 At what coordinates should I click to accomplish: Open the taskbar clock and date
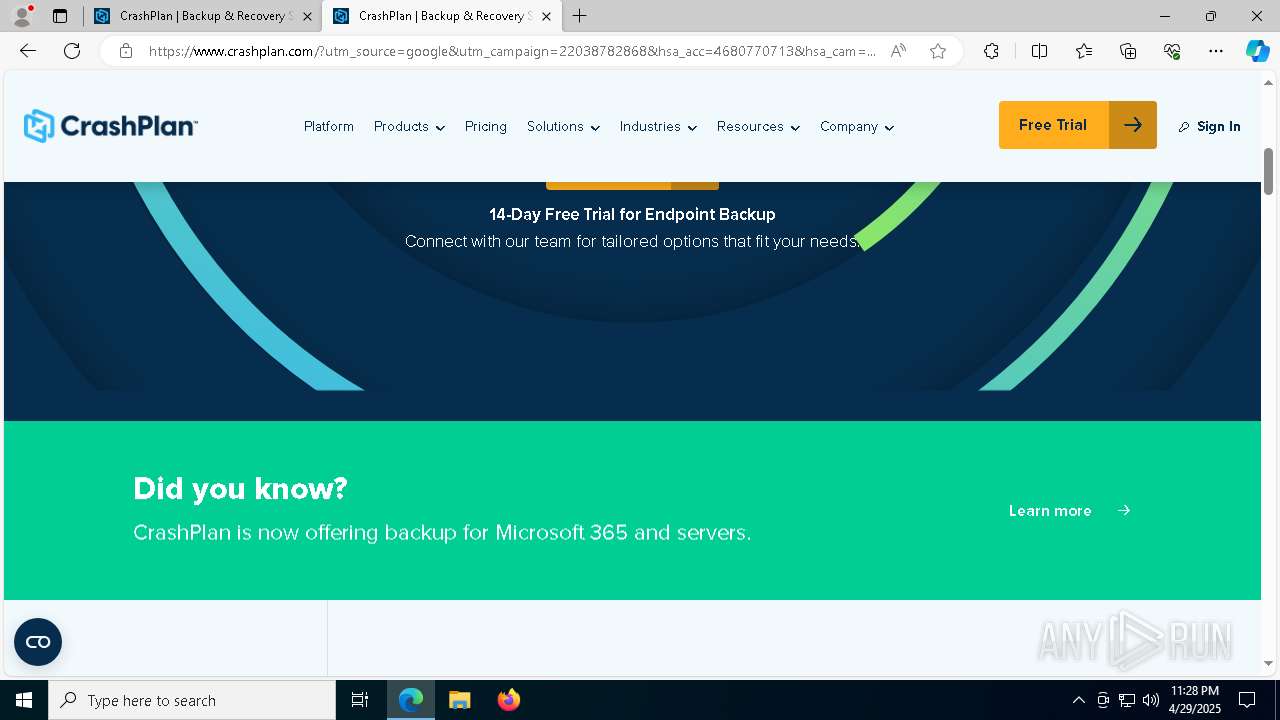1195,700
